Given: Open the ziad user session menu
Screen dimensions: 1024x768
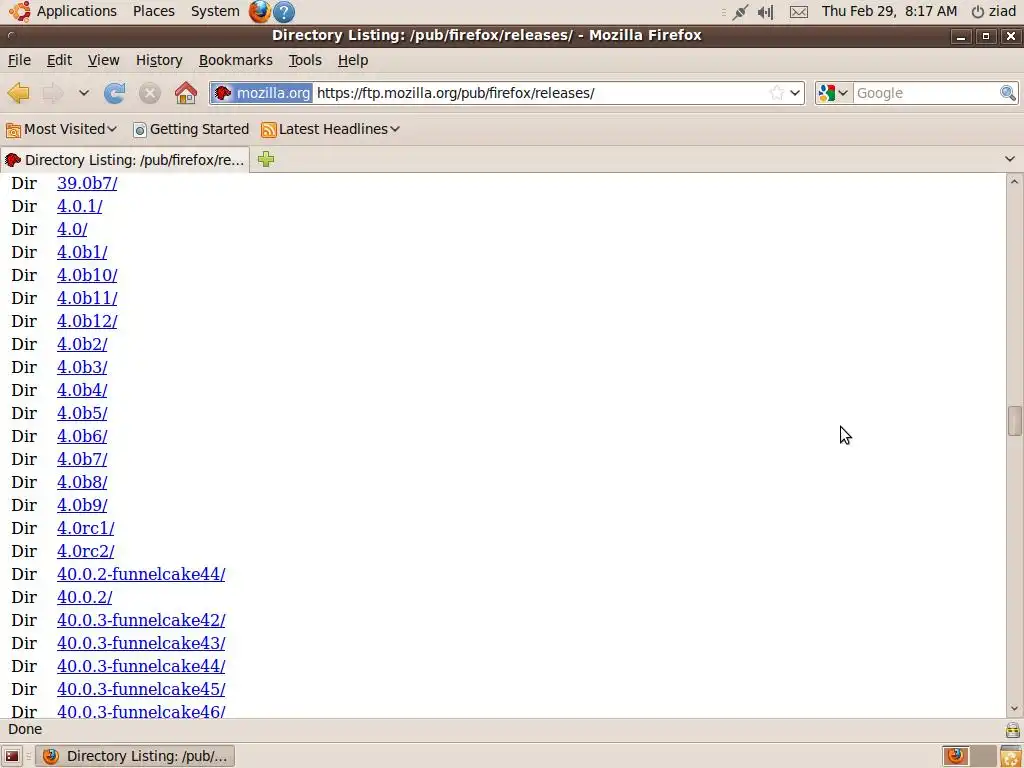Looking at the screenshot, I should coord(993,11).
